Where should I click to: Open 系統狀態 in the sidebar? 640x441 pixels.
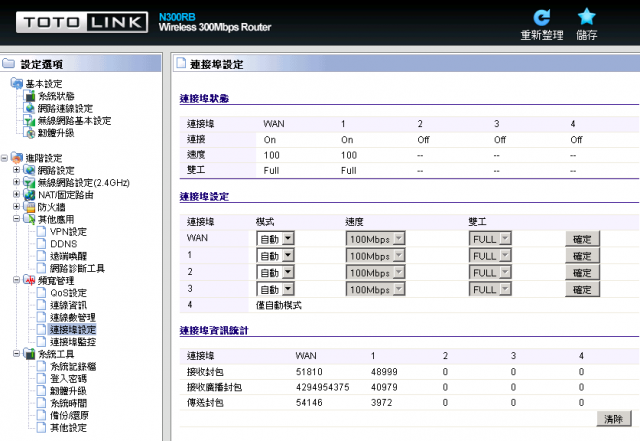click(56, 96)
